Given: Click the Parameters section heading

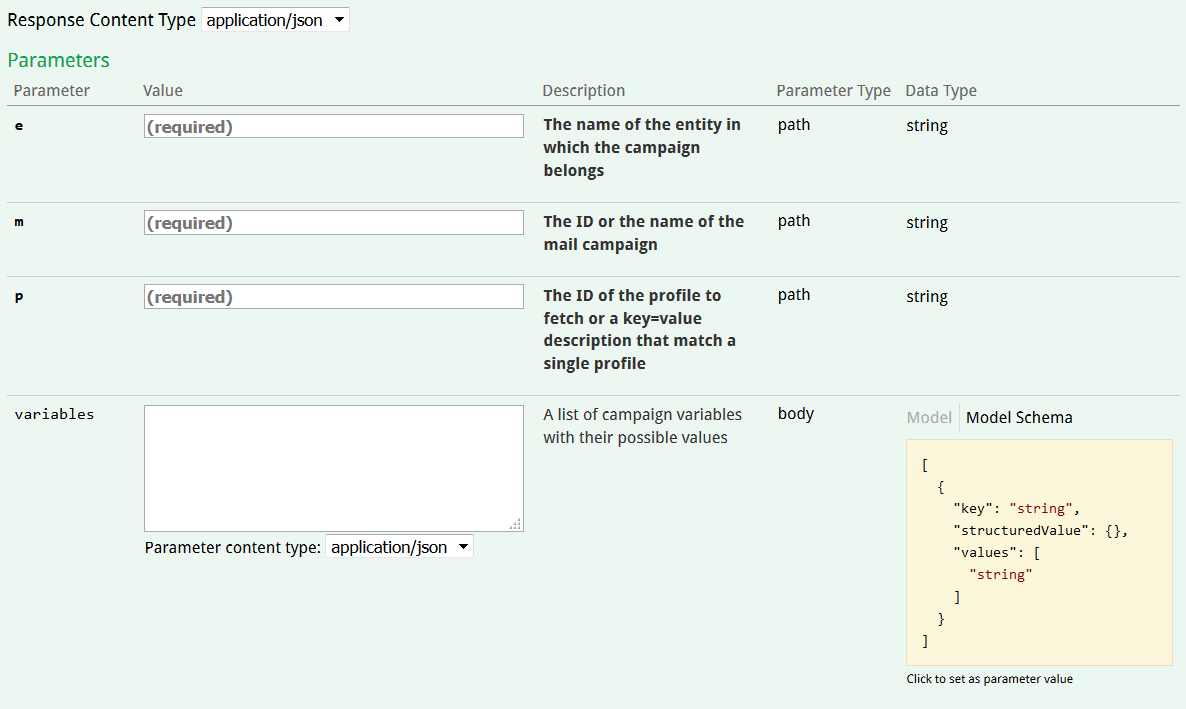Looking at the screenshot, I should click(x=59, y=60).
